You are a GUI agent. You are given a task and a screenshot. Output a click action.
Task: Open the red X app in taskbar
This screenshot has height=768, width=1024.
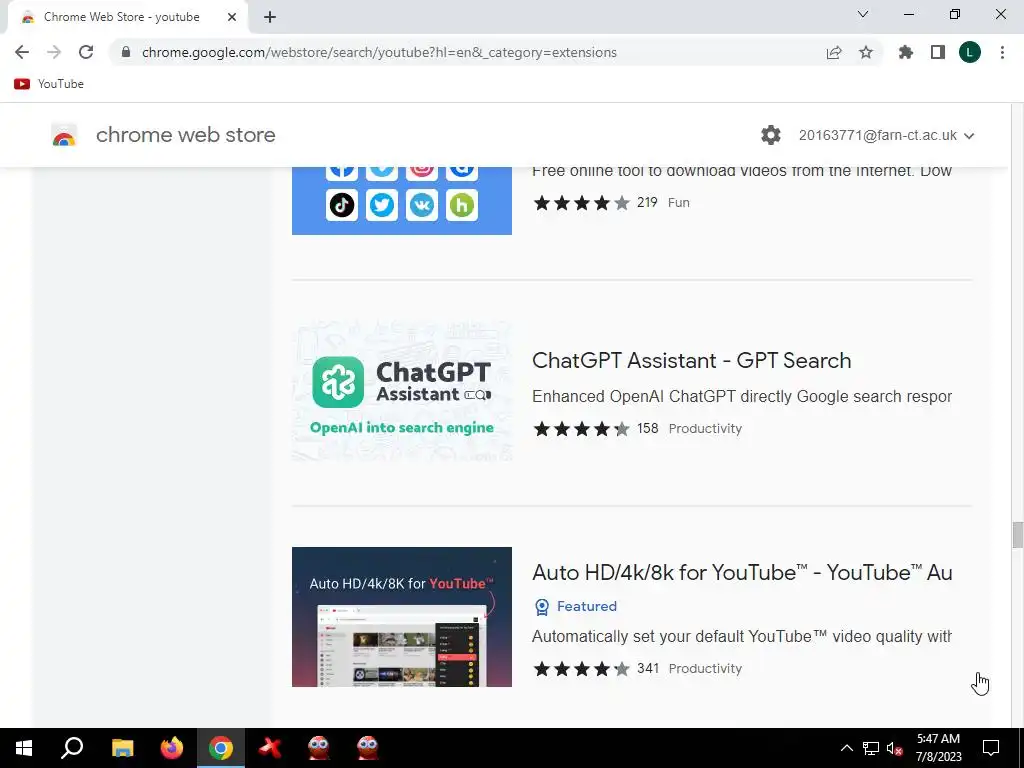tap(270, 748)
